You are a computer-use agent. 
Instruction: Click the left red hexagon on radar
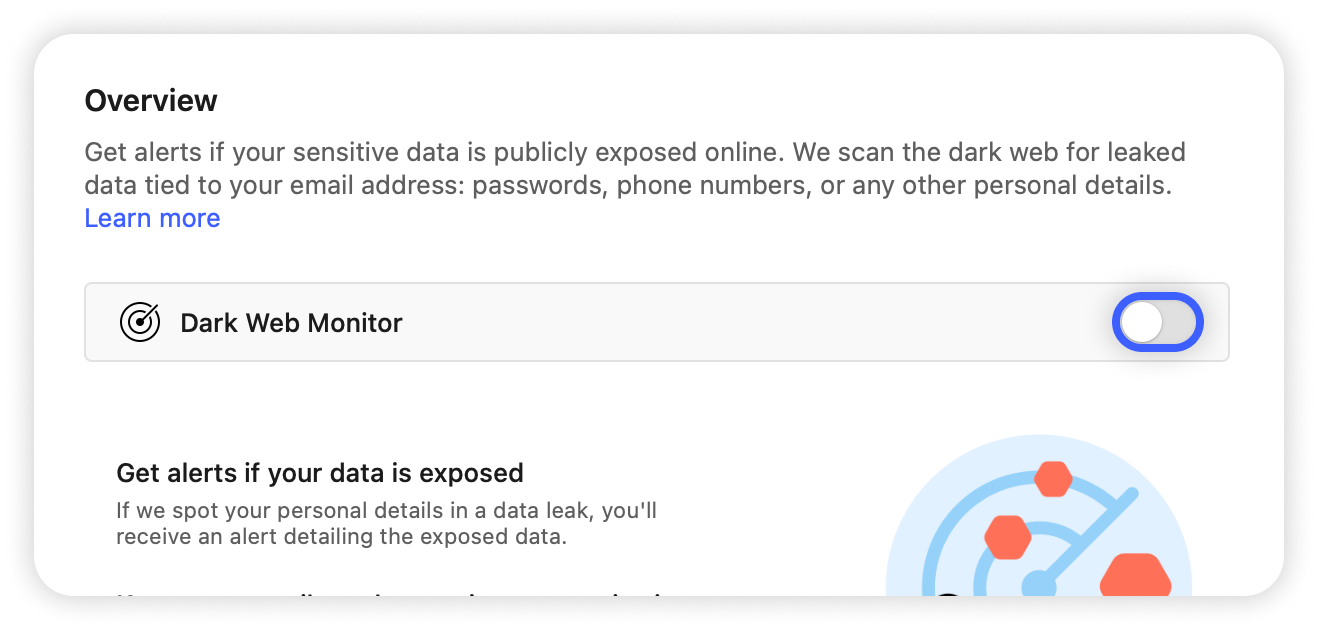coord(1007,537)
